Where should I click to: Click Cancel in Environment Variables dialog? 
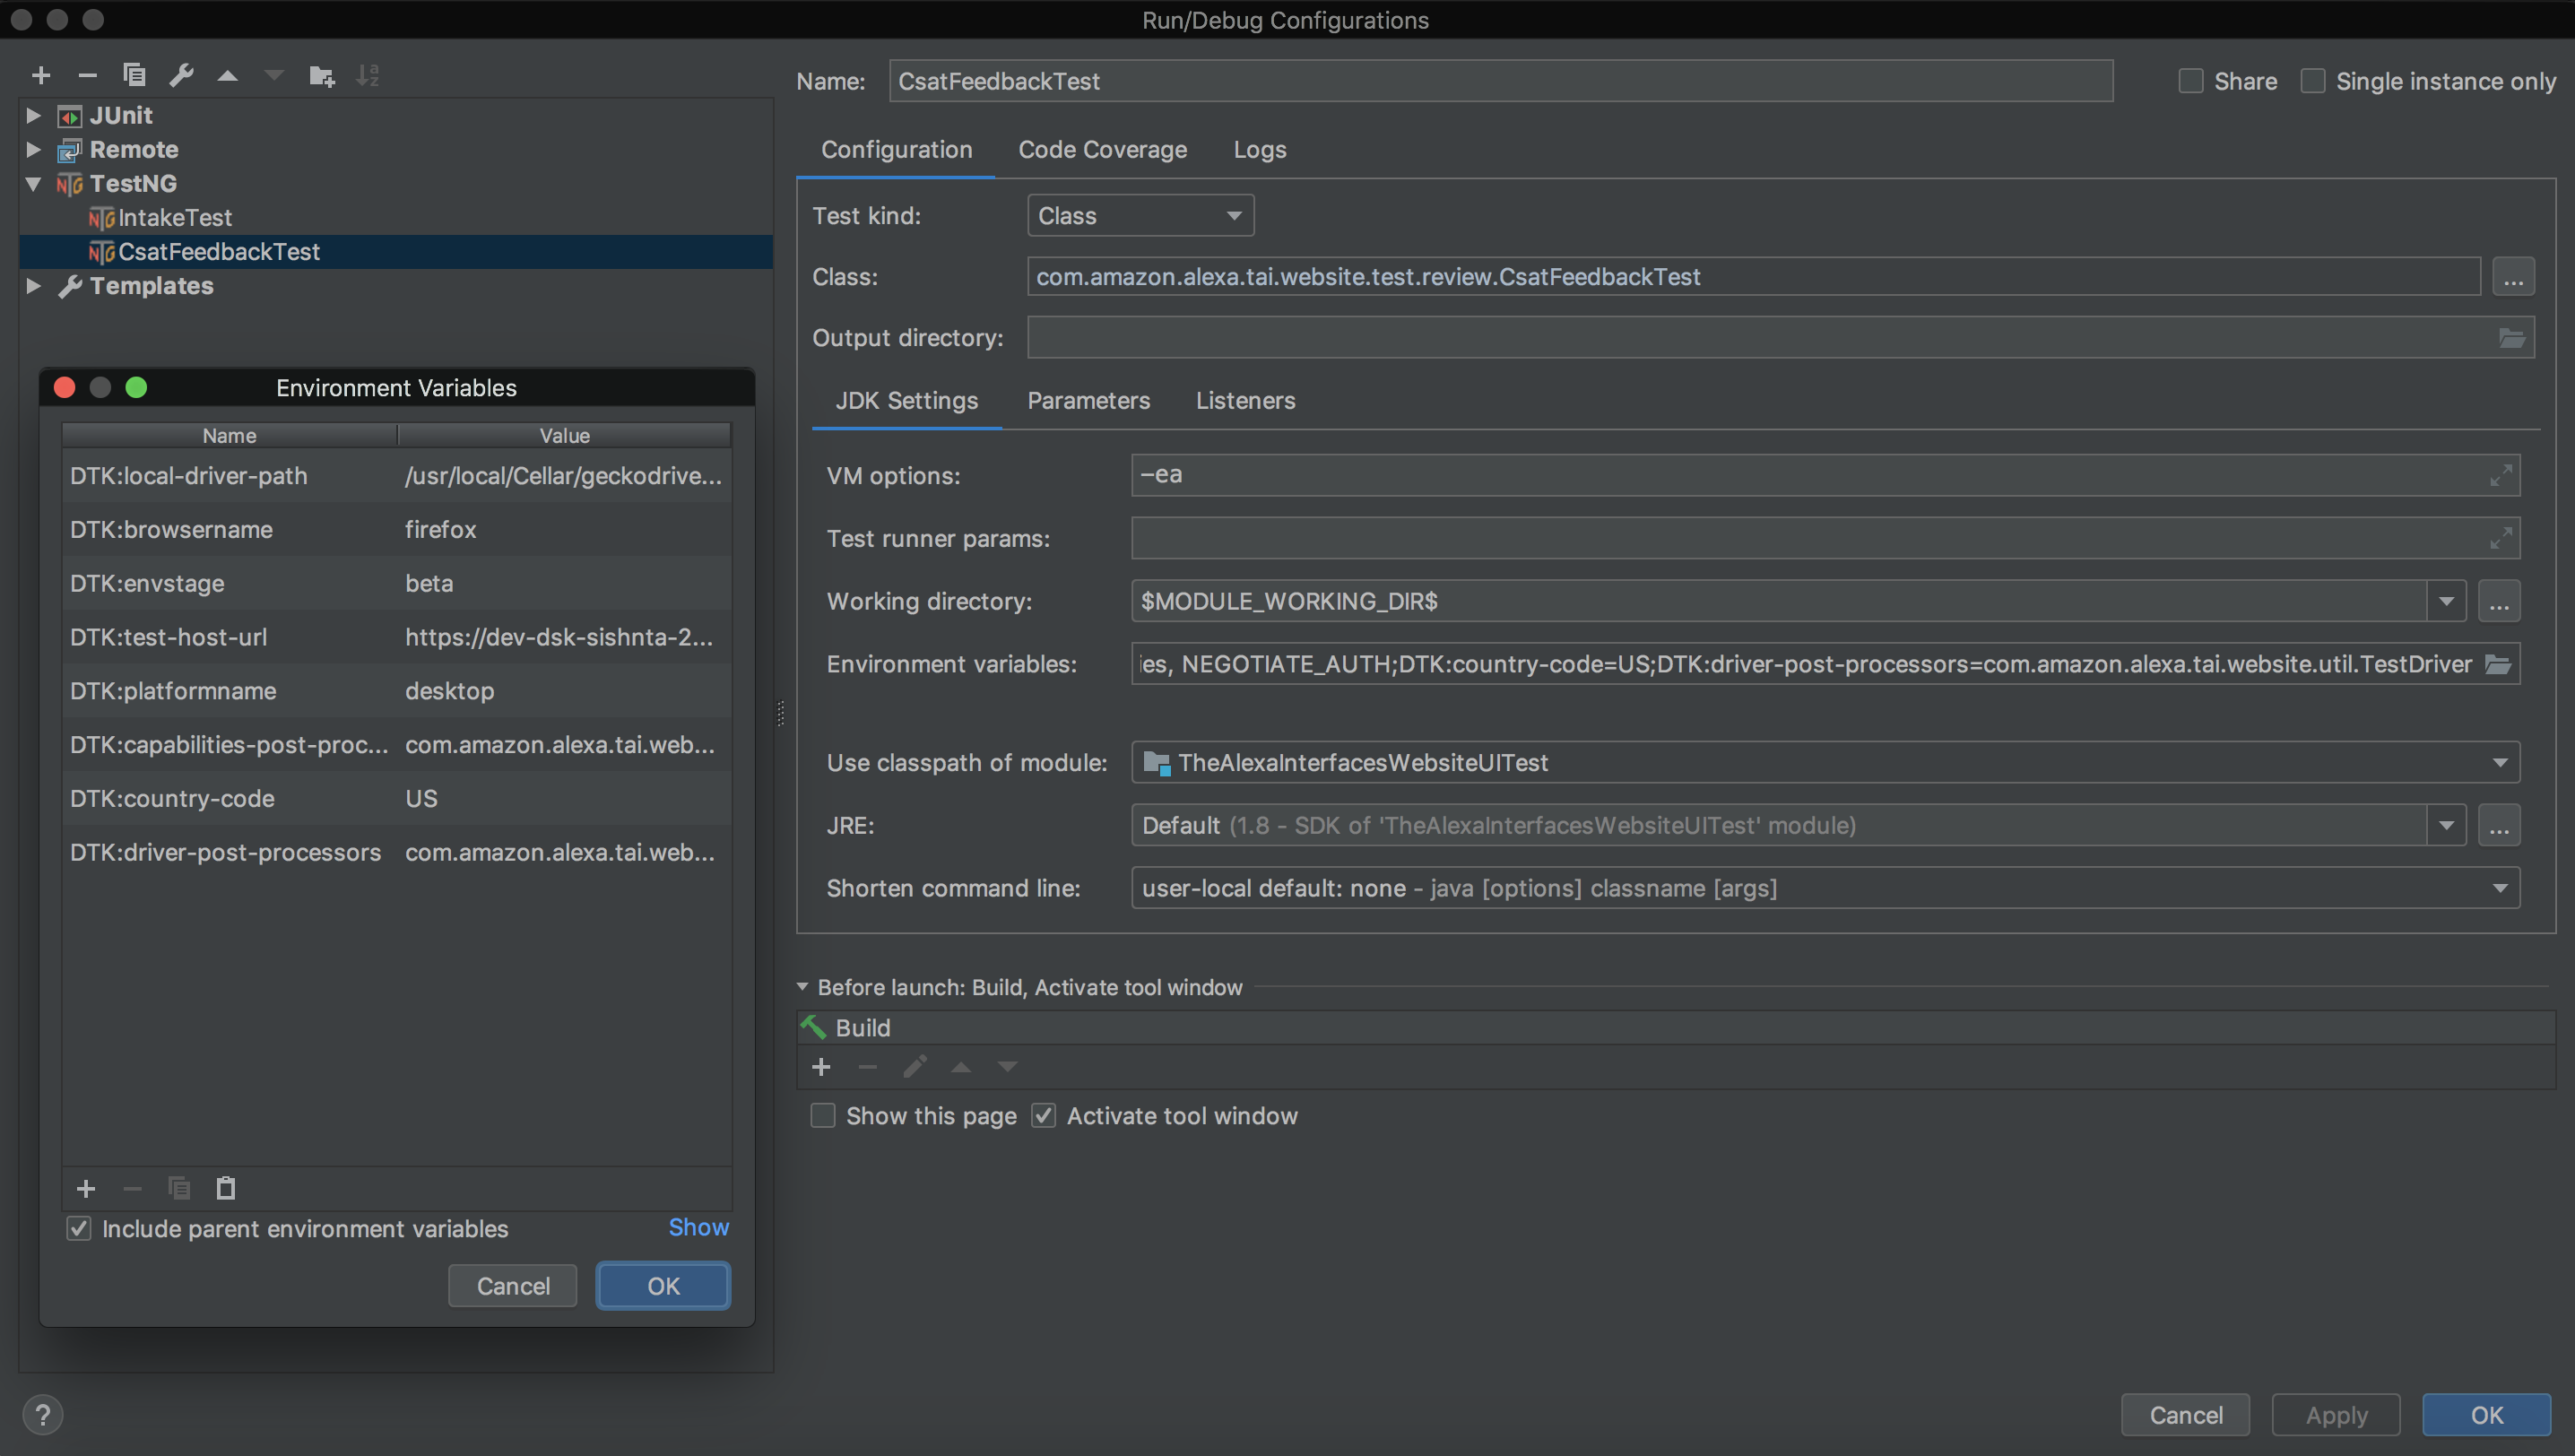pyautogui.click(x=513, y=1286)
